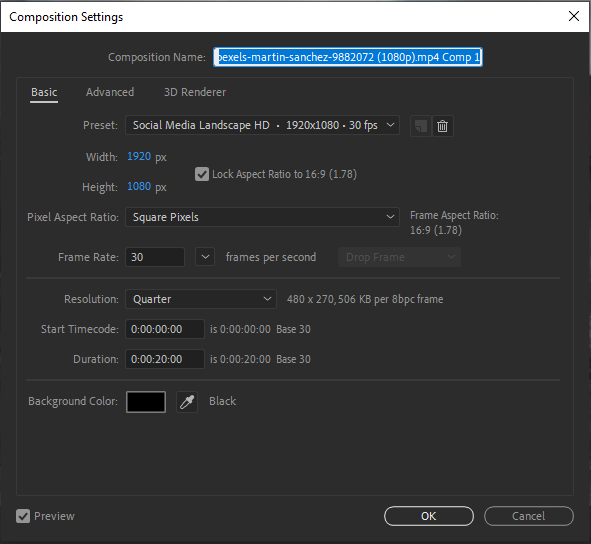591x544 pixels.
Task: Click the Frame Rate value field
Action: coord(155,257)
